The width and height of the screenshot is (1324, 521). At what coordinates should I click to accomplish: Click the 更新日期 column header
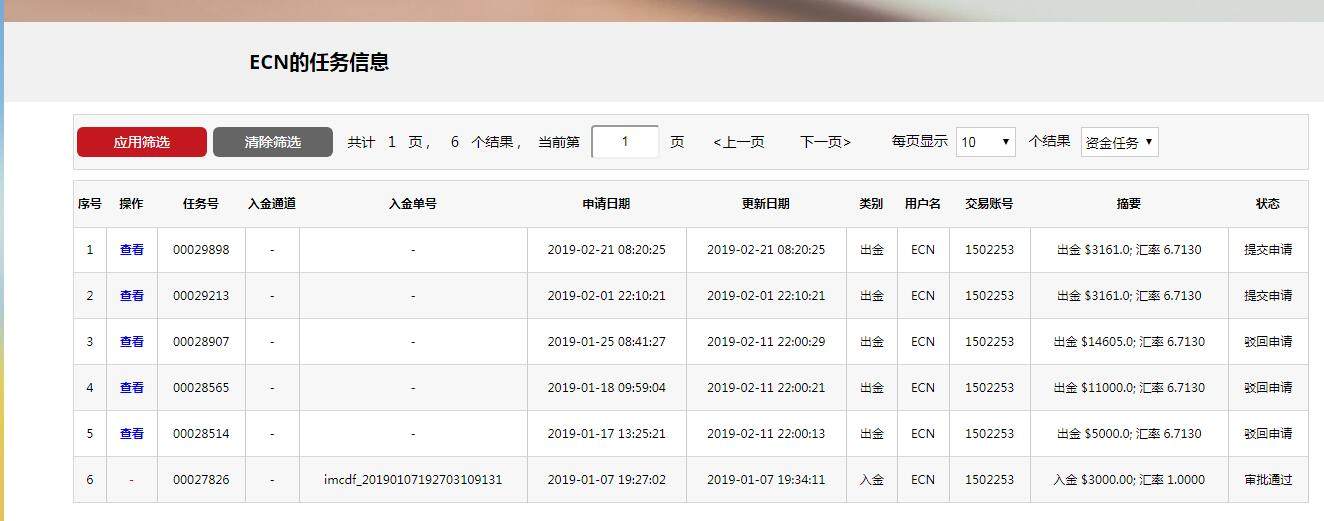pos(765,204)
